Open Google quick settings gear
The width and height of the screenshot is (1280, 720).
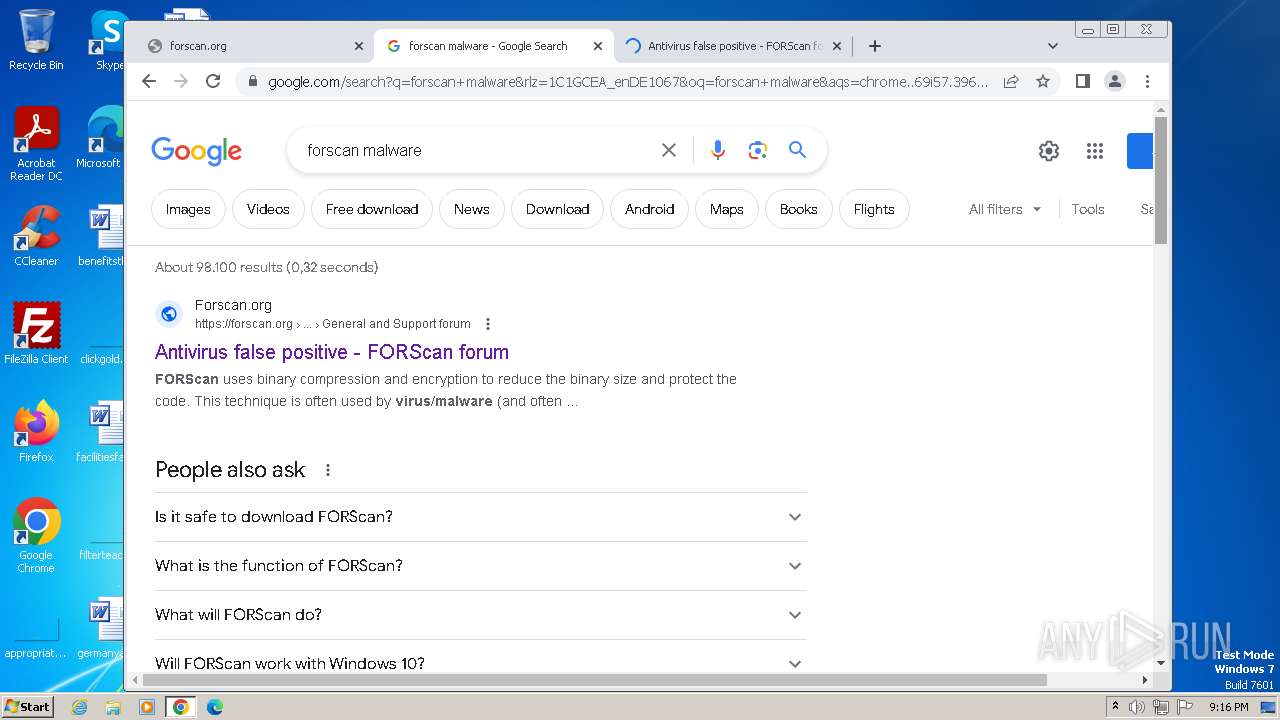1048,151
